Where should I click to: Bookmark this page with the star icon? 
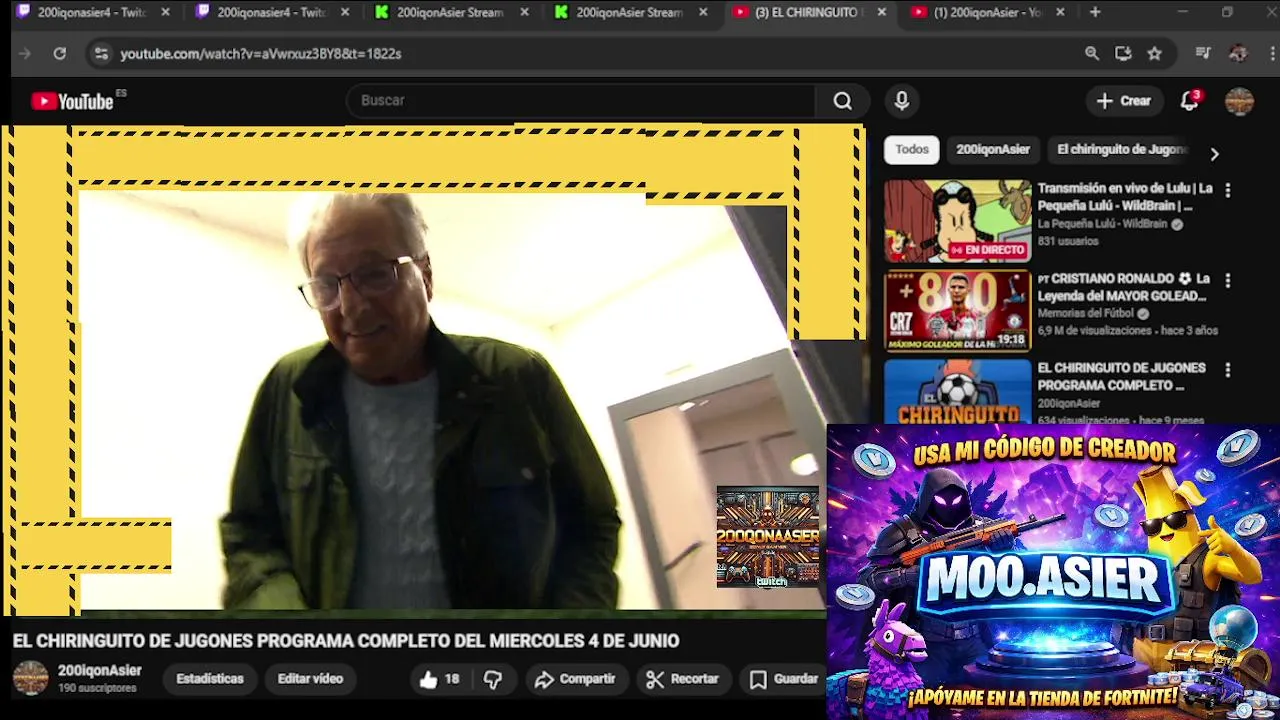pos(1155,54)
